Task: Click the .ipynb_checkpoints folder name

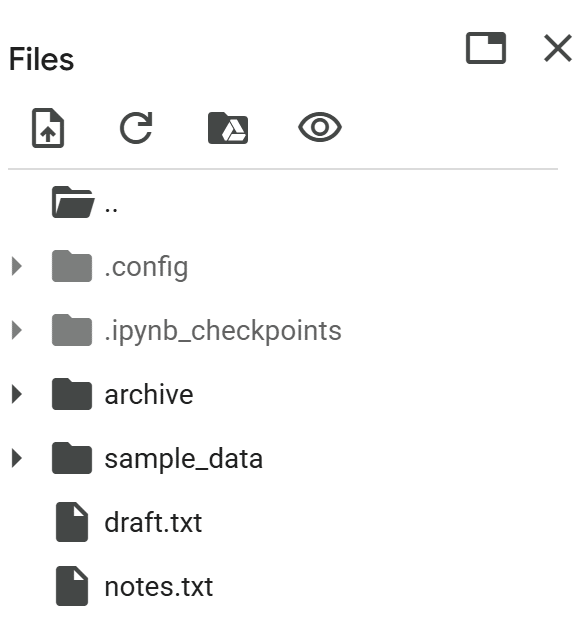Action: tap(223, 331)
